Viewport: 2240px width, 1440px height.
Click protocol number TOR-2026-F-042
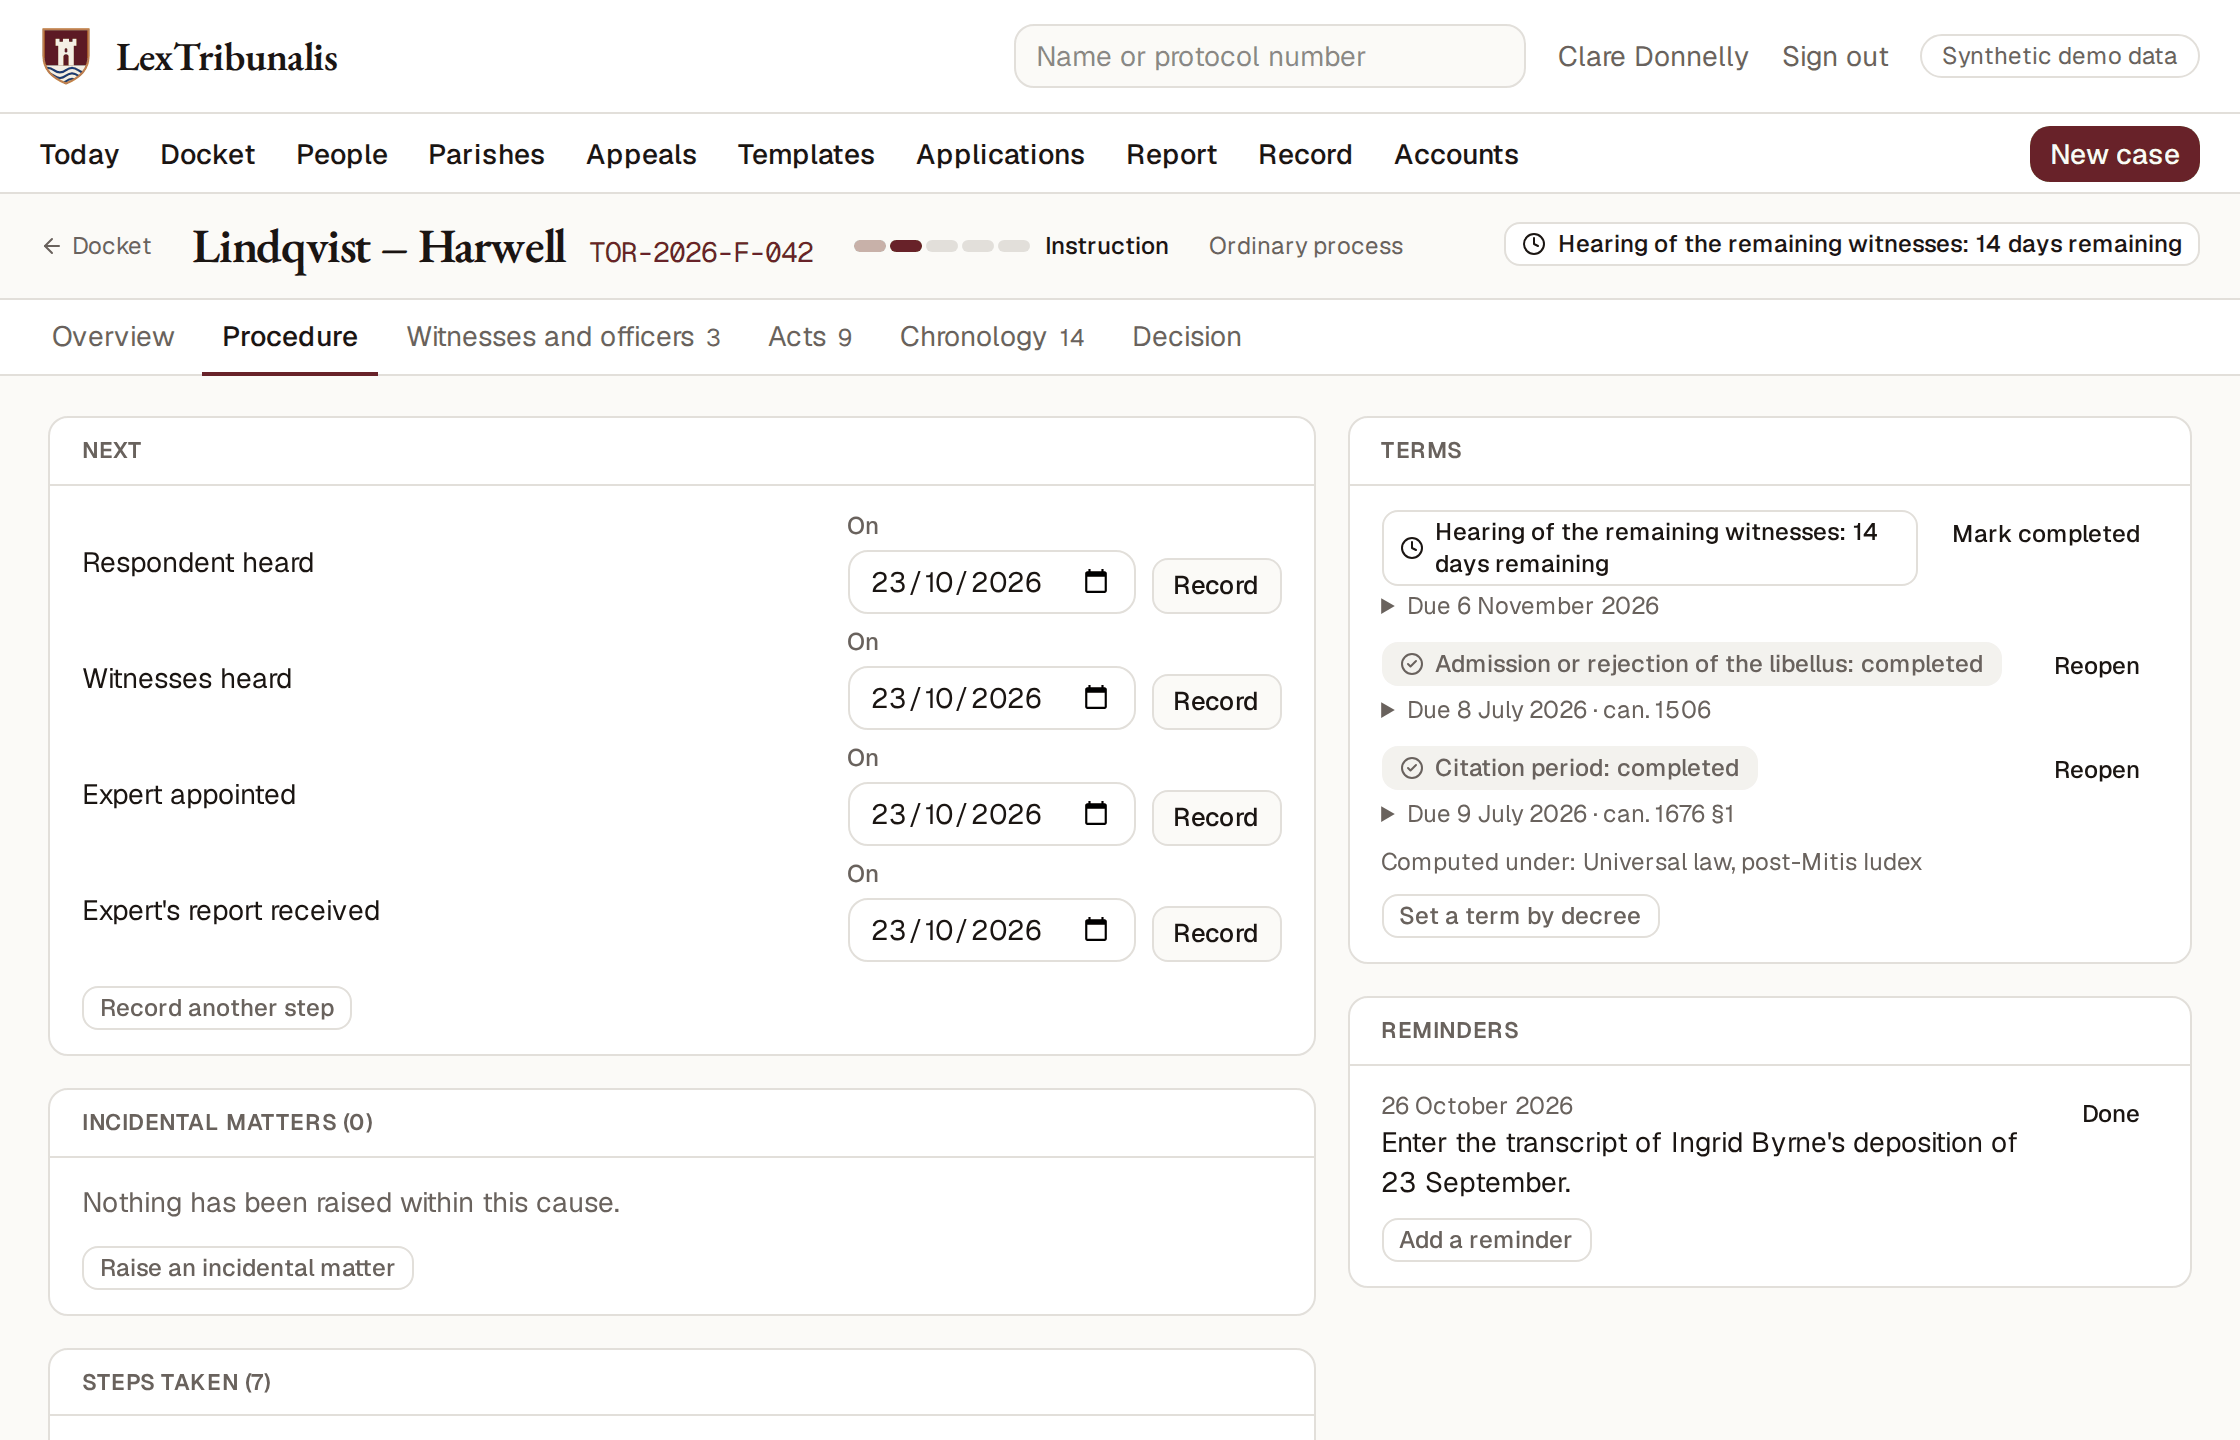pyautogui.click(x=701, y=251)
